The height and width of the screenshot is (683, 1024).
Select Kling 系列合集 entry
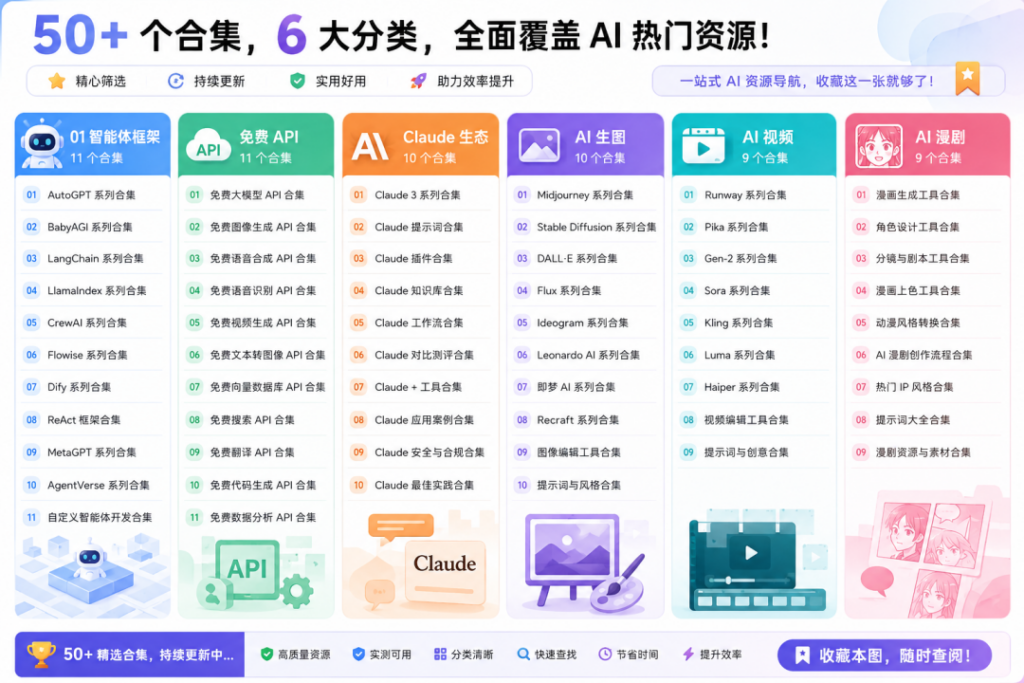(x=754, y=323)
